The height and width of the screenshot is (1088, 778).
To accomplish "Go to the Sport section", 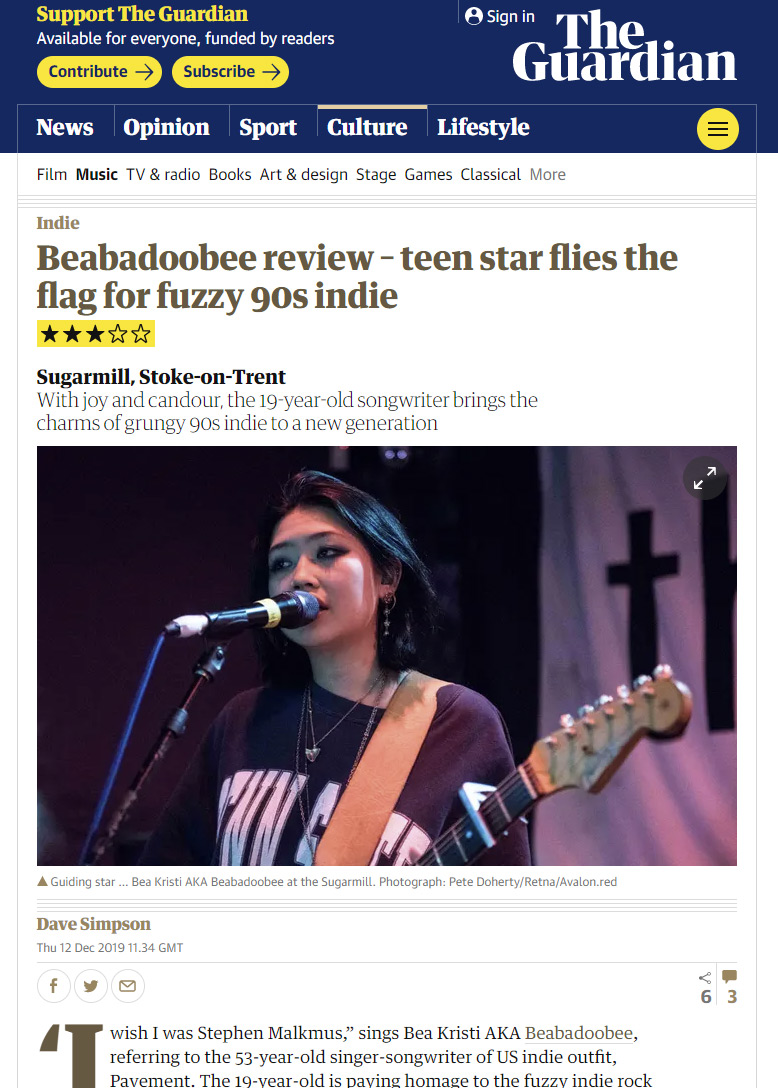I will click(268, 127).
